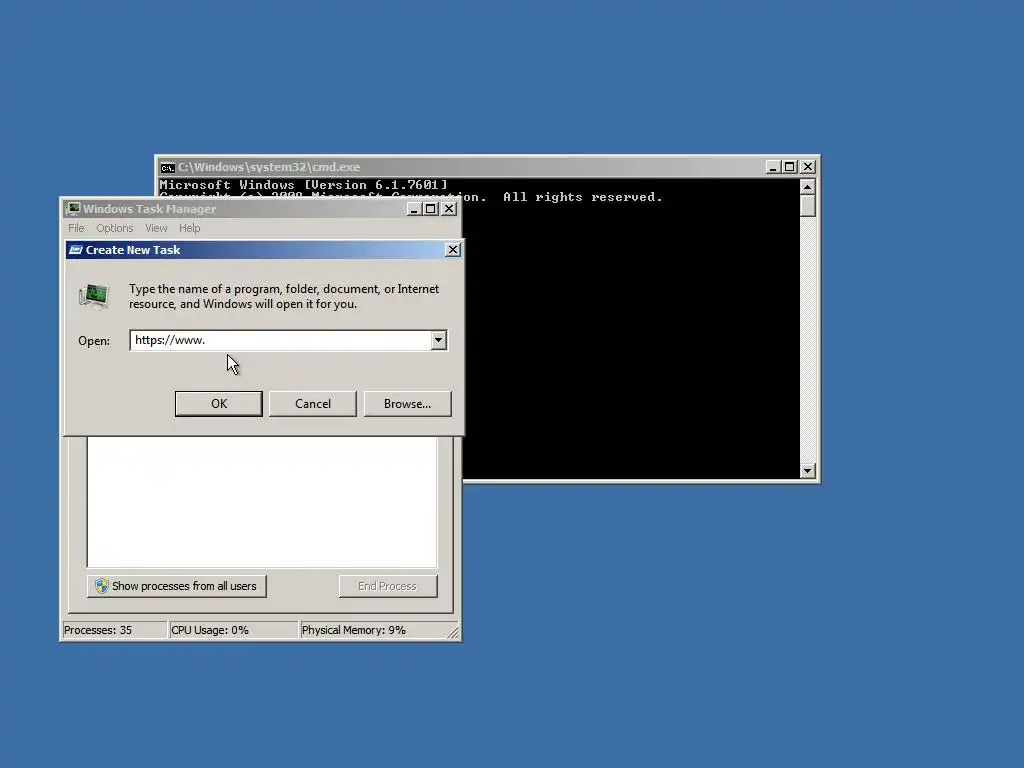Click the cmd.exe title bar icon

click(168, 168)
